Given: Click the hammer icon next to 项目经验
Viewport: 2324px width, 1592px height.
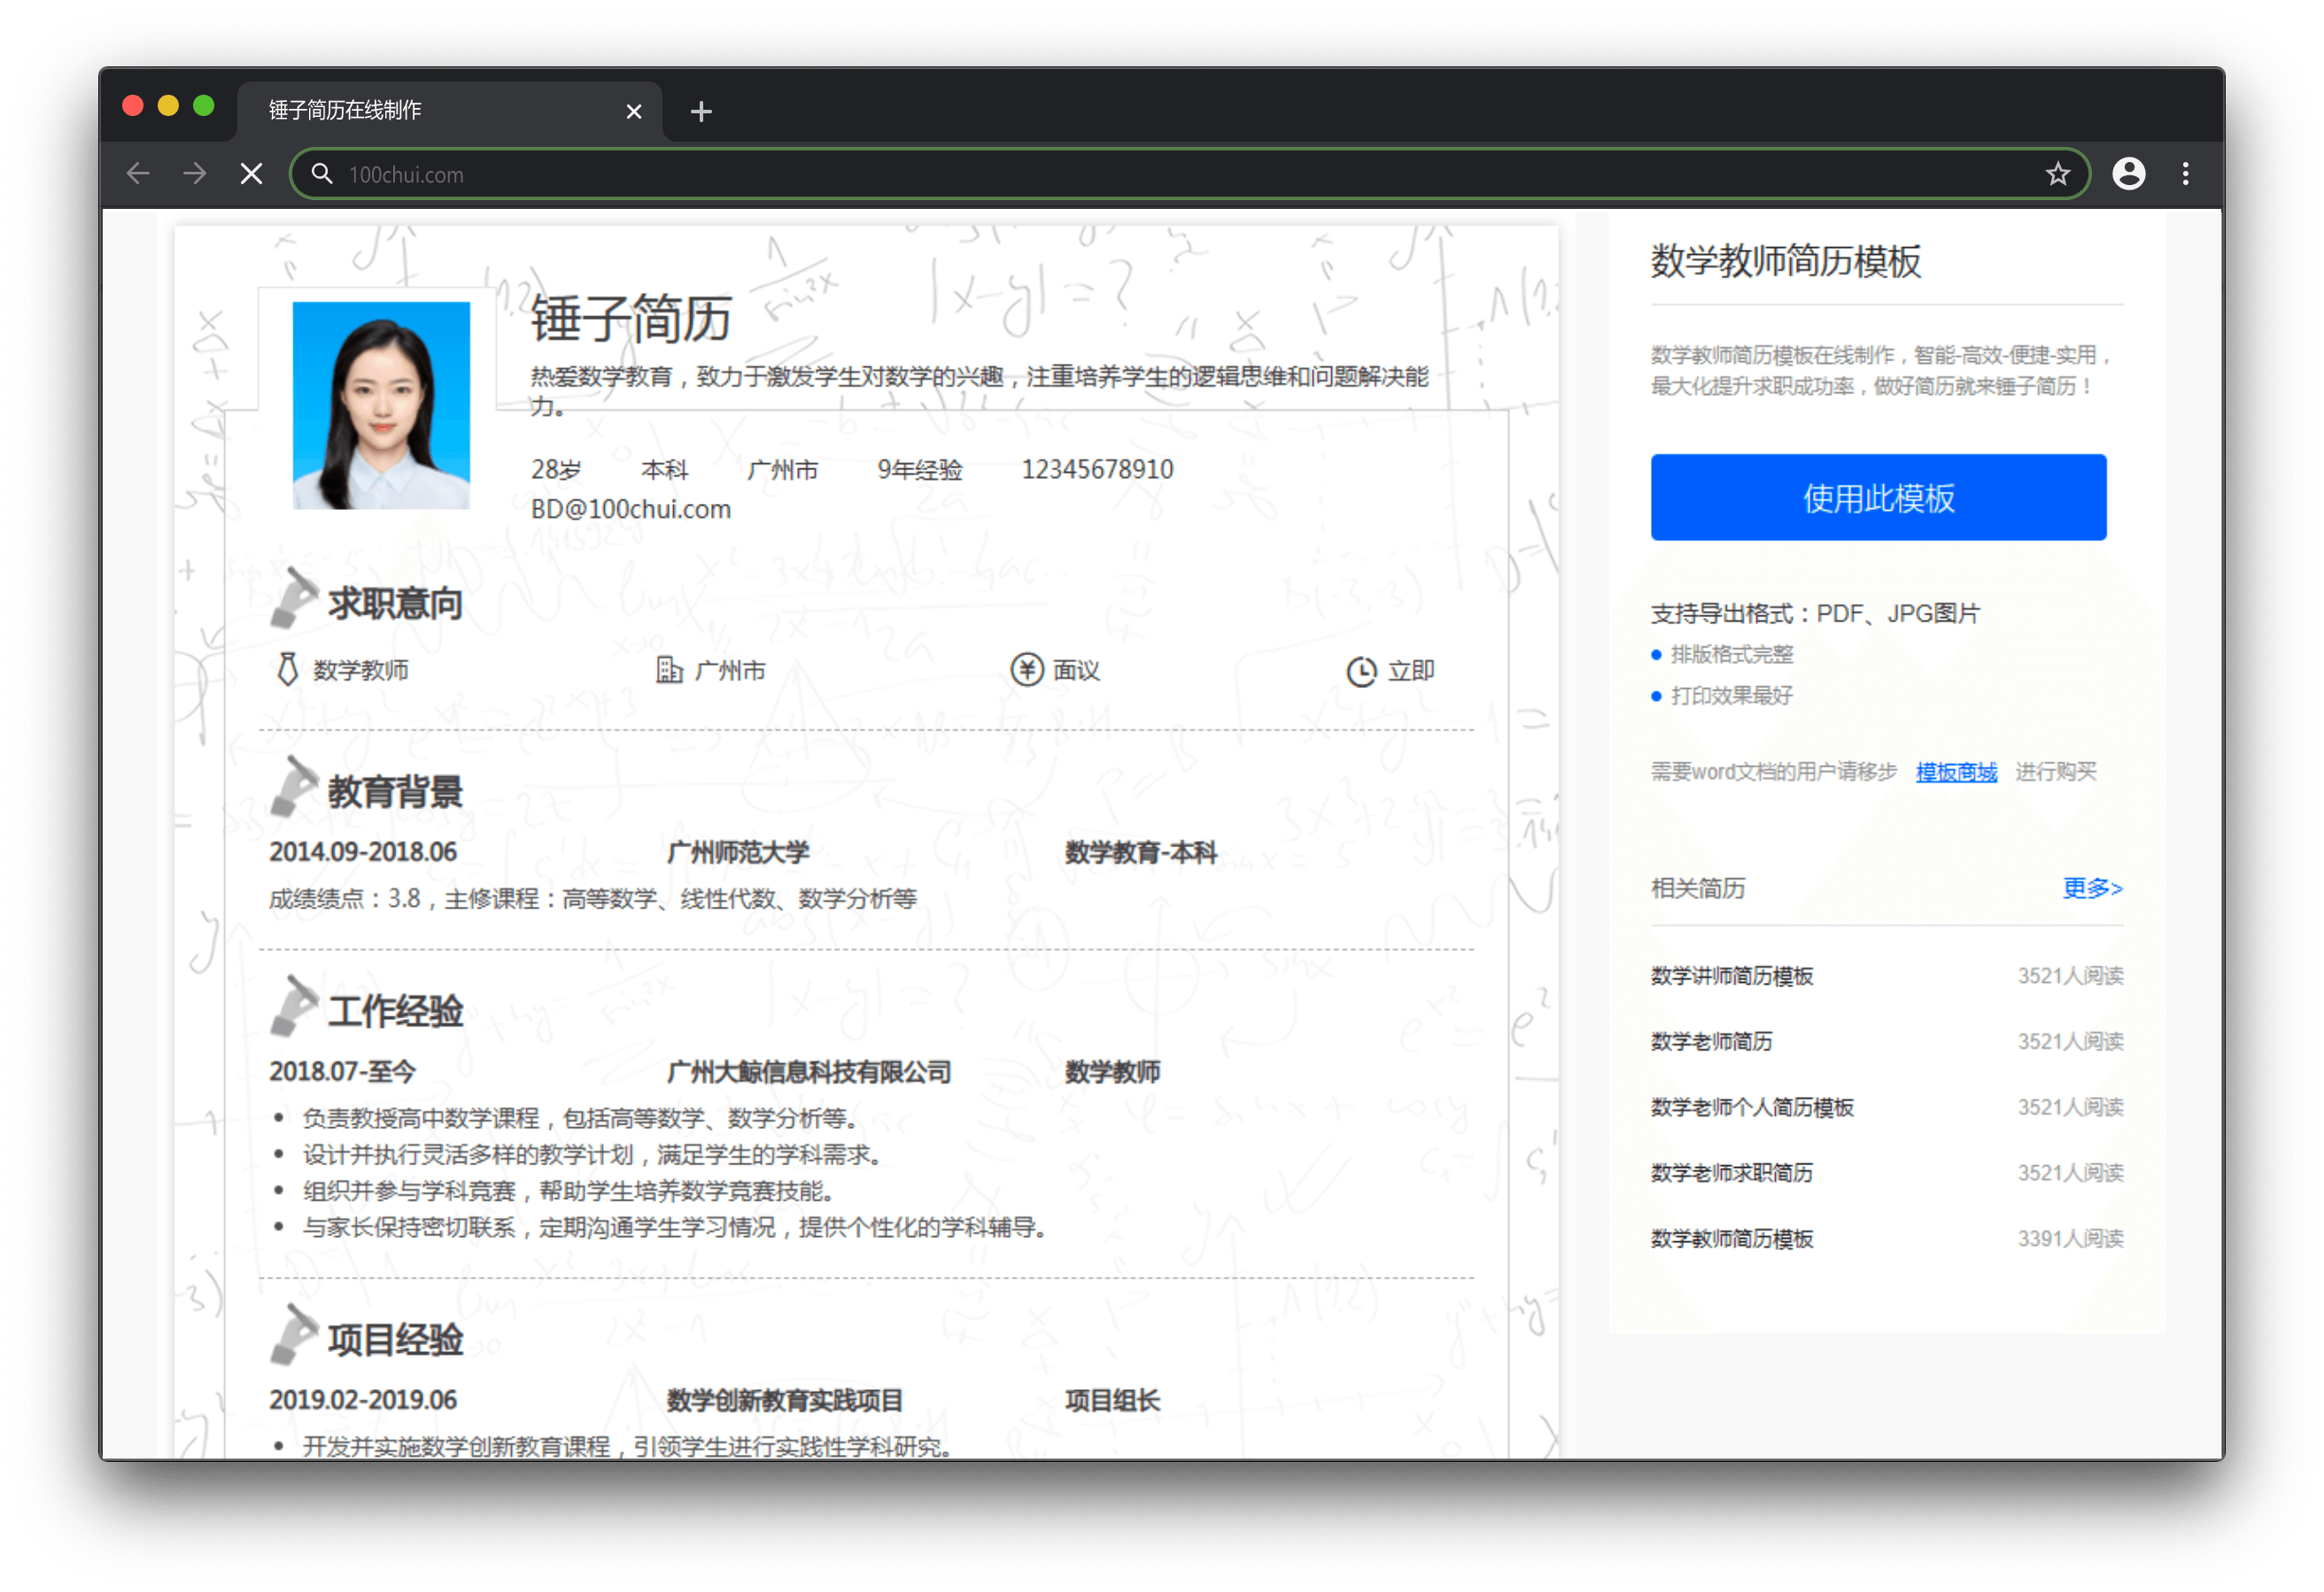Looking at the screenshot, I should click(x=294, y=1334).
